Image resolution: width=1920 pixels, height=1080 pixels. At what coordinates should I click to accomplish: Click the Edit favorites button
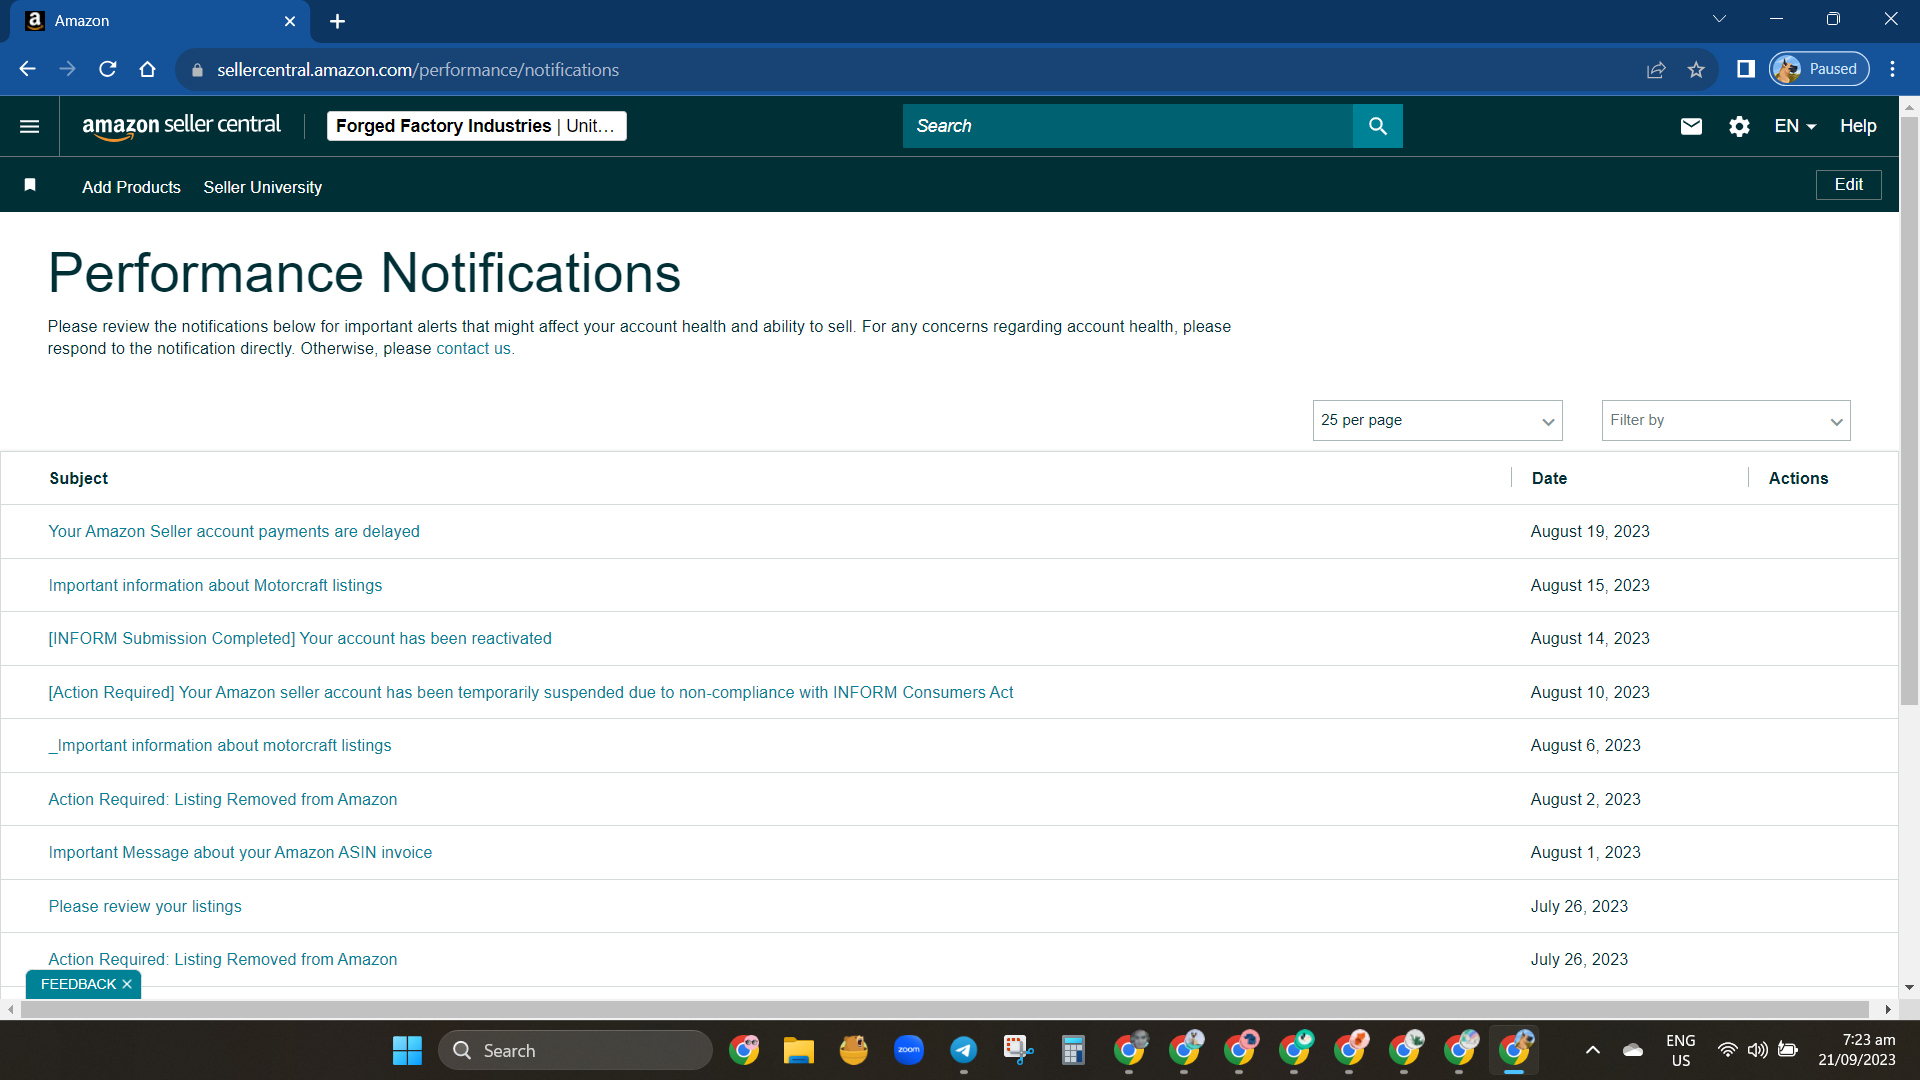pyautogui.click(x=1848, y=185)
